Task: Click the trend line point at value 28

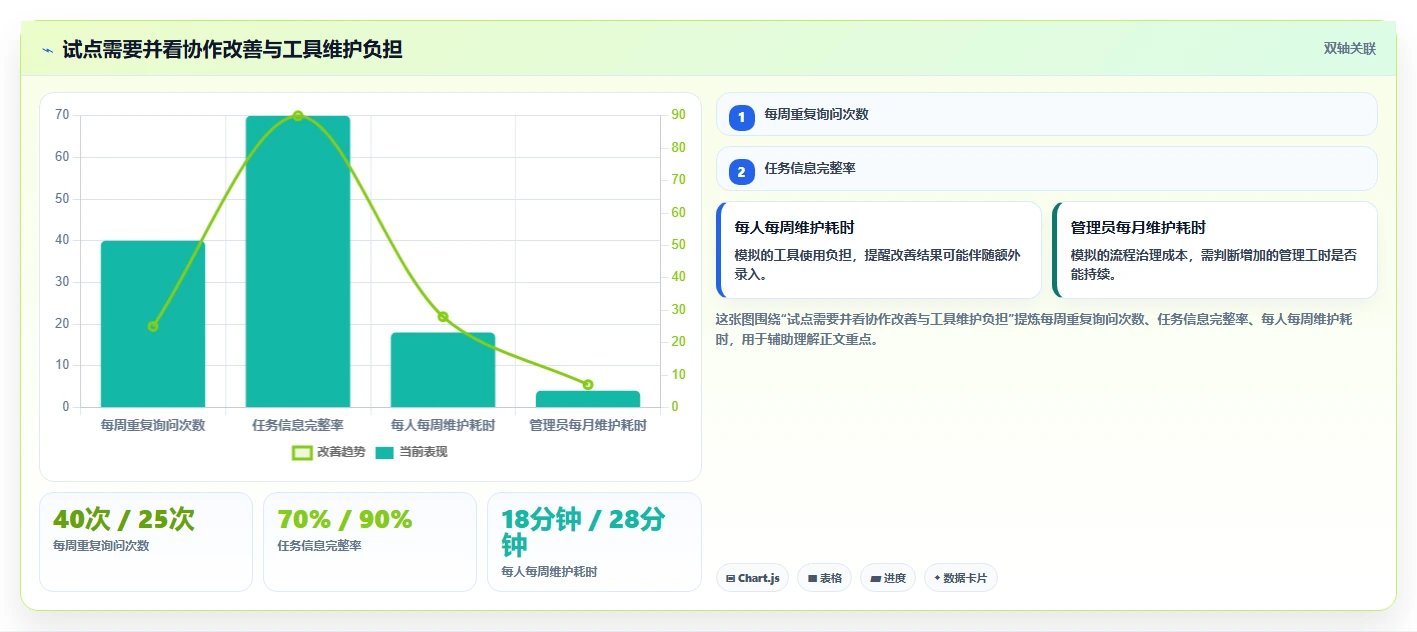Action: (443, 317)
